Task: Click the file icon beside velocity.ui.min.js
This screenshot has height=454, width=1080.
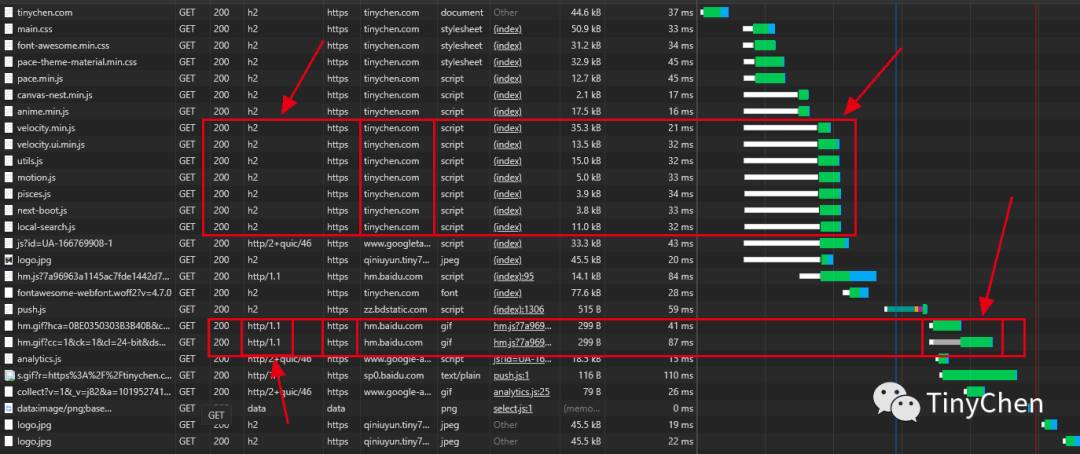Action: tap(8, 144)
